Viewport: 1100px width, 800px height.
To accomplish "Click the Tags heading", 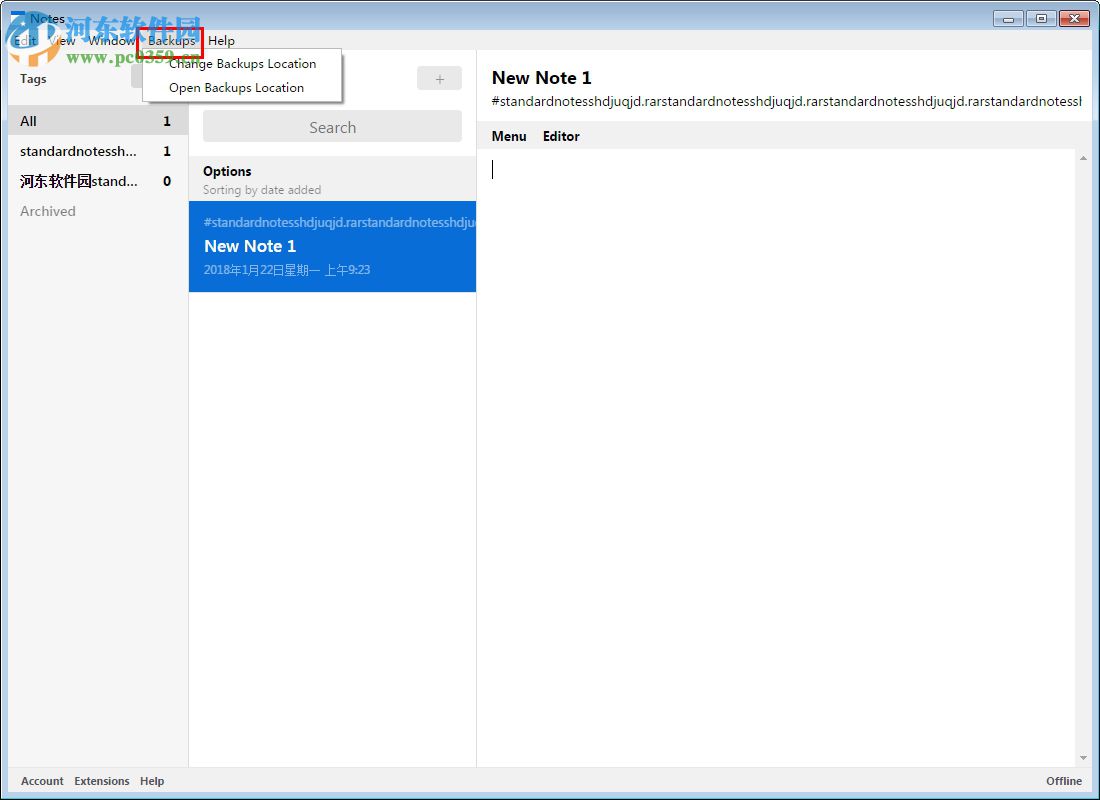I will [x=33, y=79].
